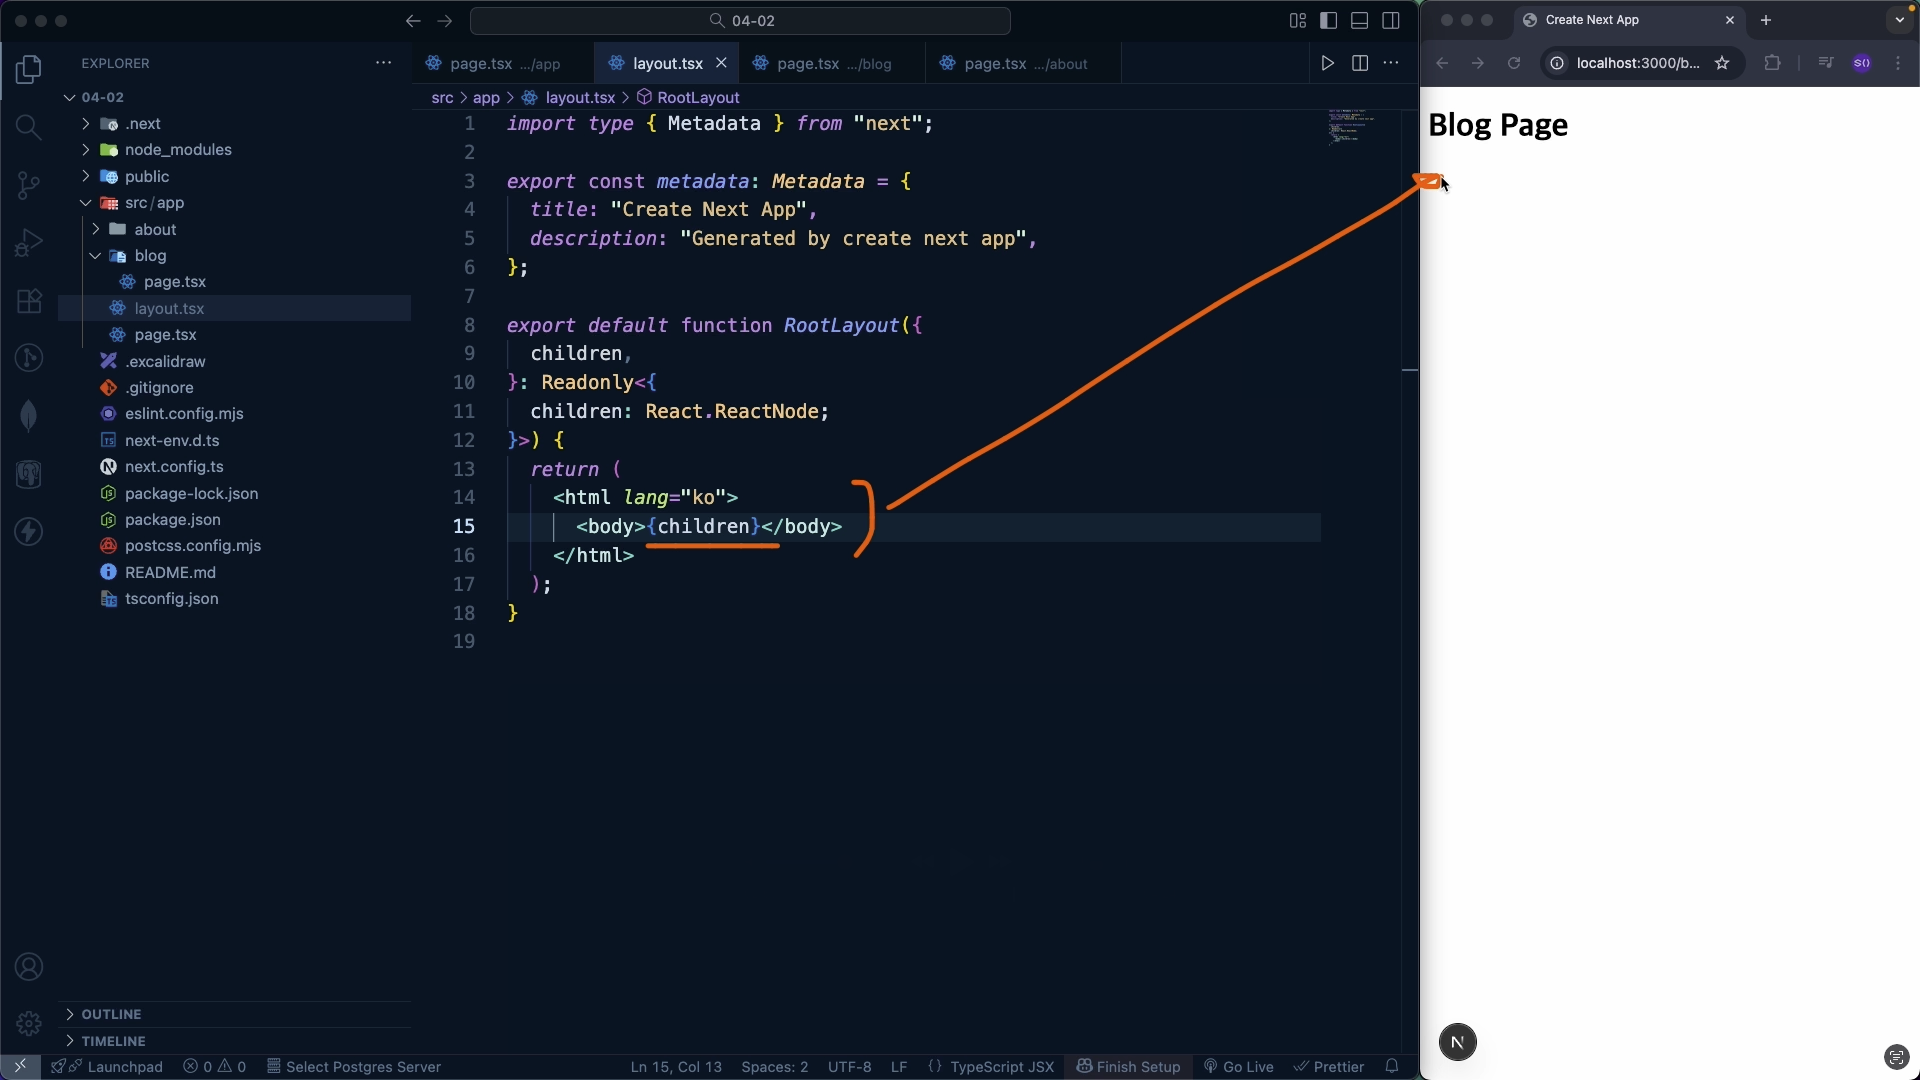Expand the OUTLINE section
1920x1080 pixels.
click(111, 1014)
